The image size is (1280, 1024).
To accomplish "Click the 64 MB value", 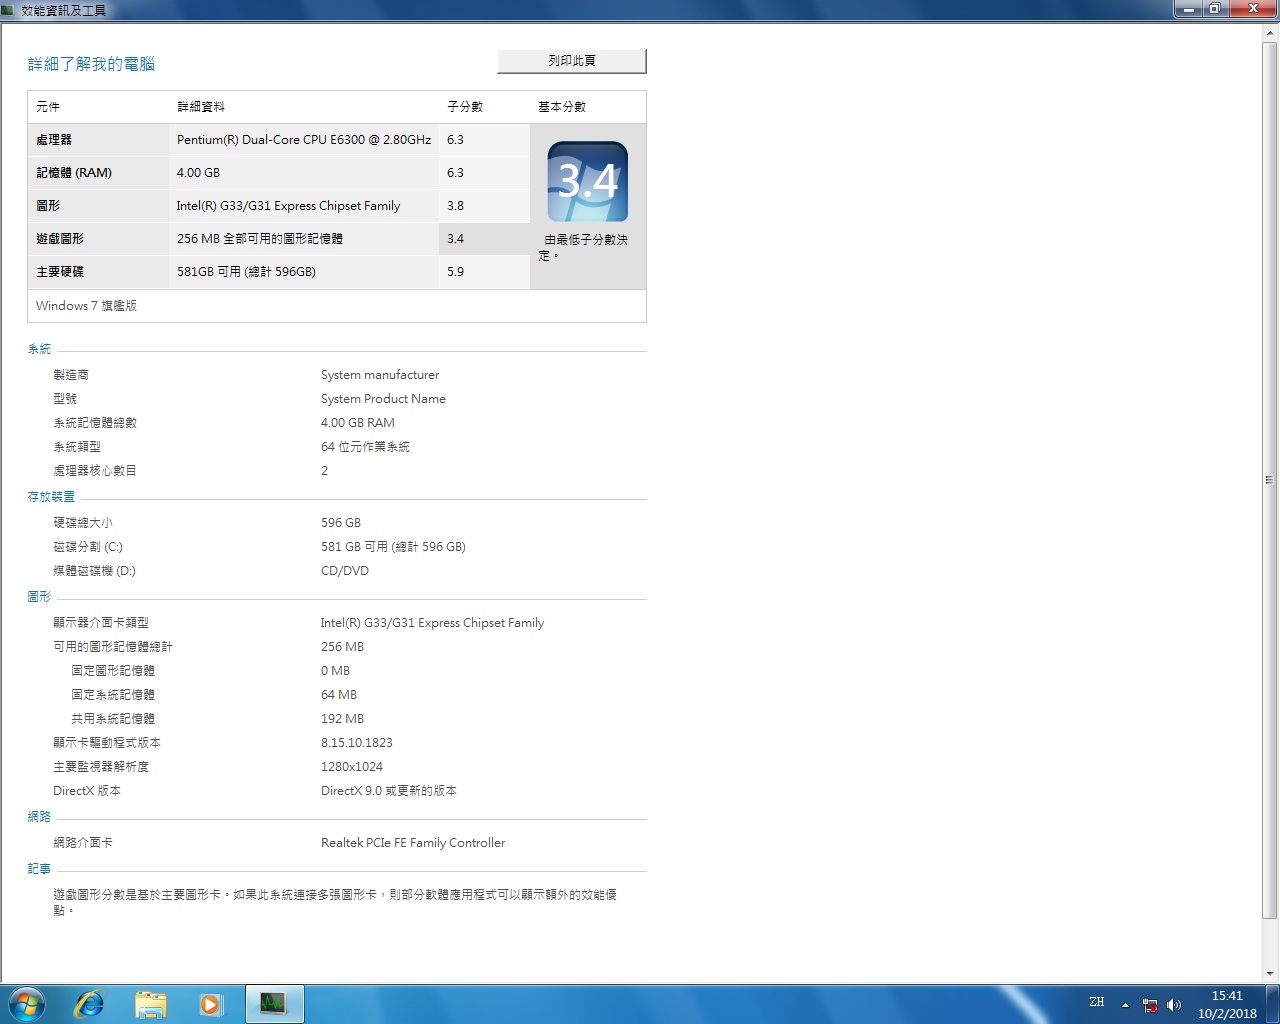I will click(339, 695).
